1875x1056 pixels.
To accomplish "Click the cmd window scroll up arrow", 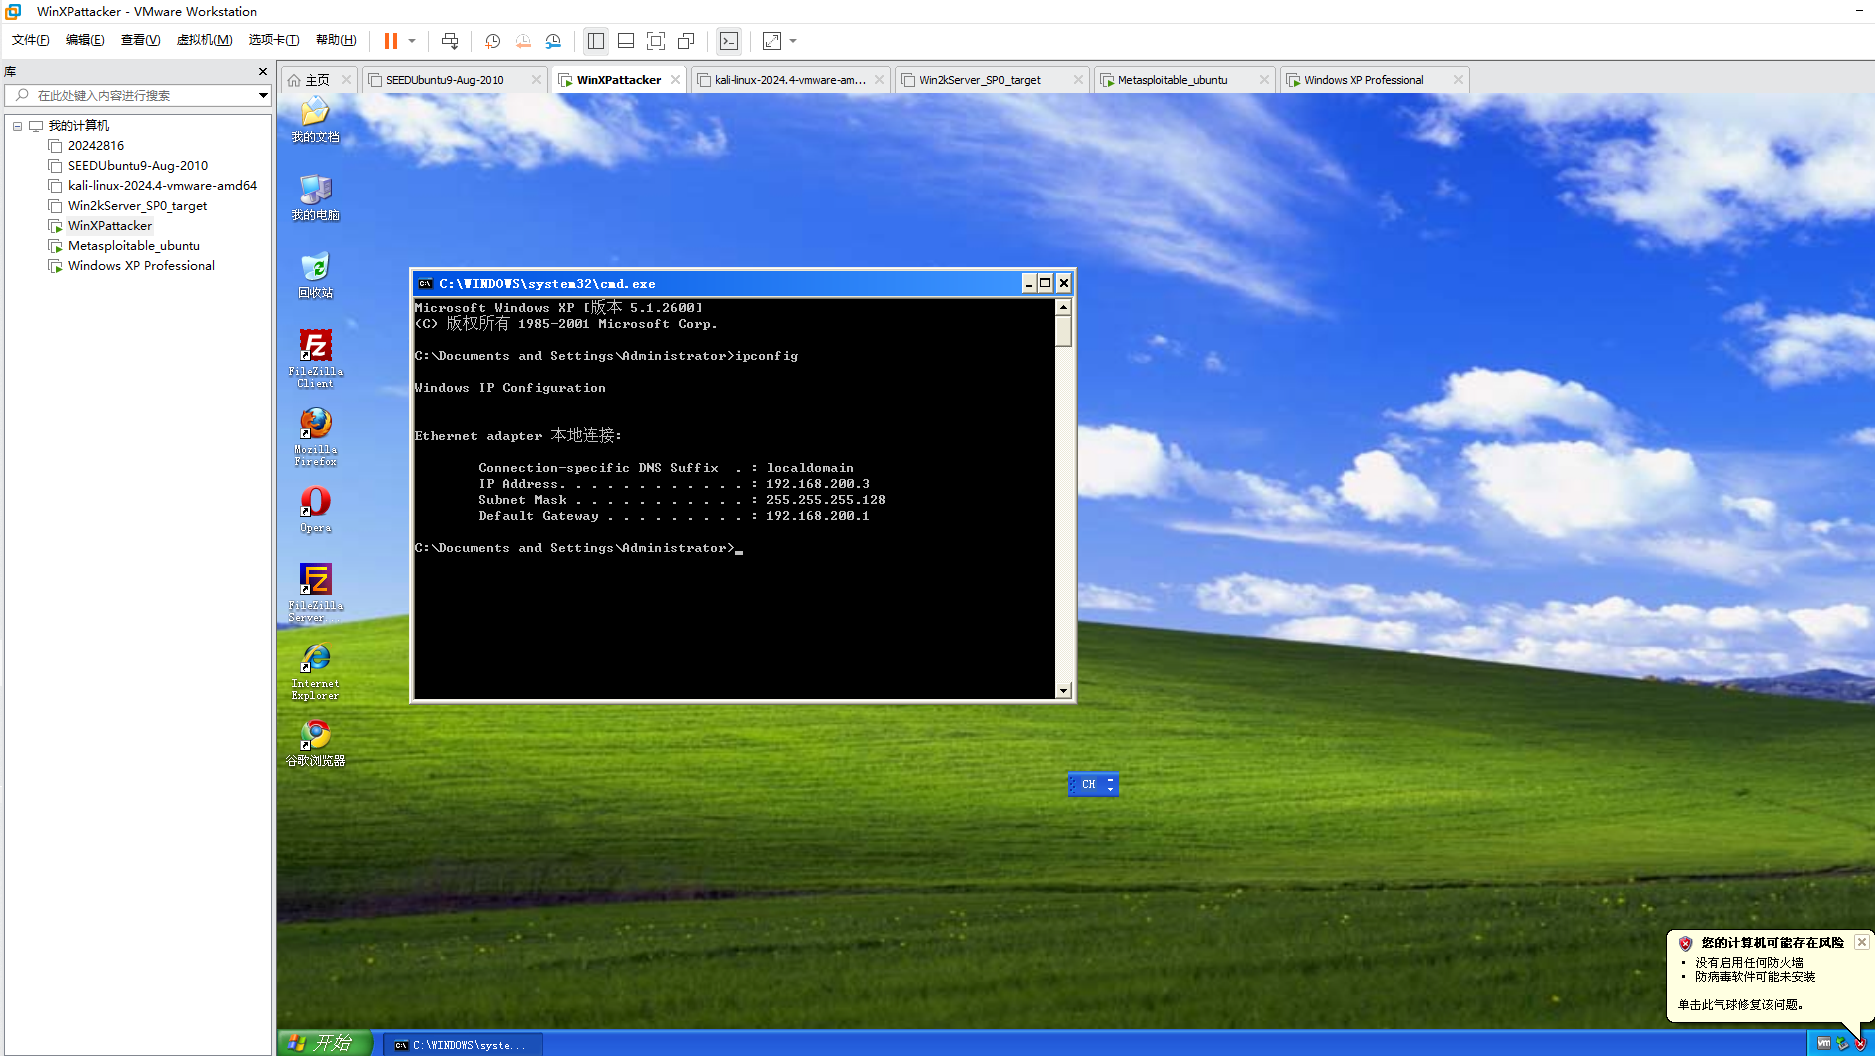I will tap(1063, 307).
